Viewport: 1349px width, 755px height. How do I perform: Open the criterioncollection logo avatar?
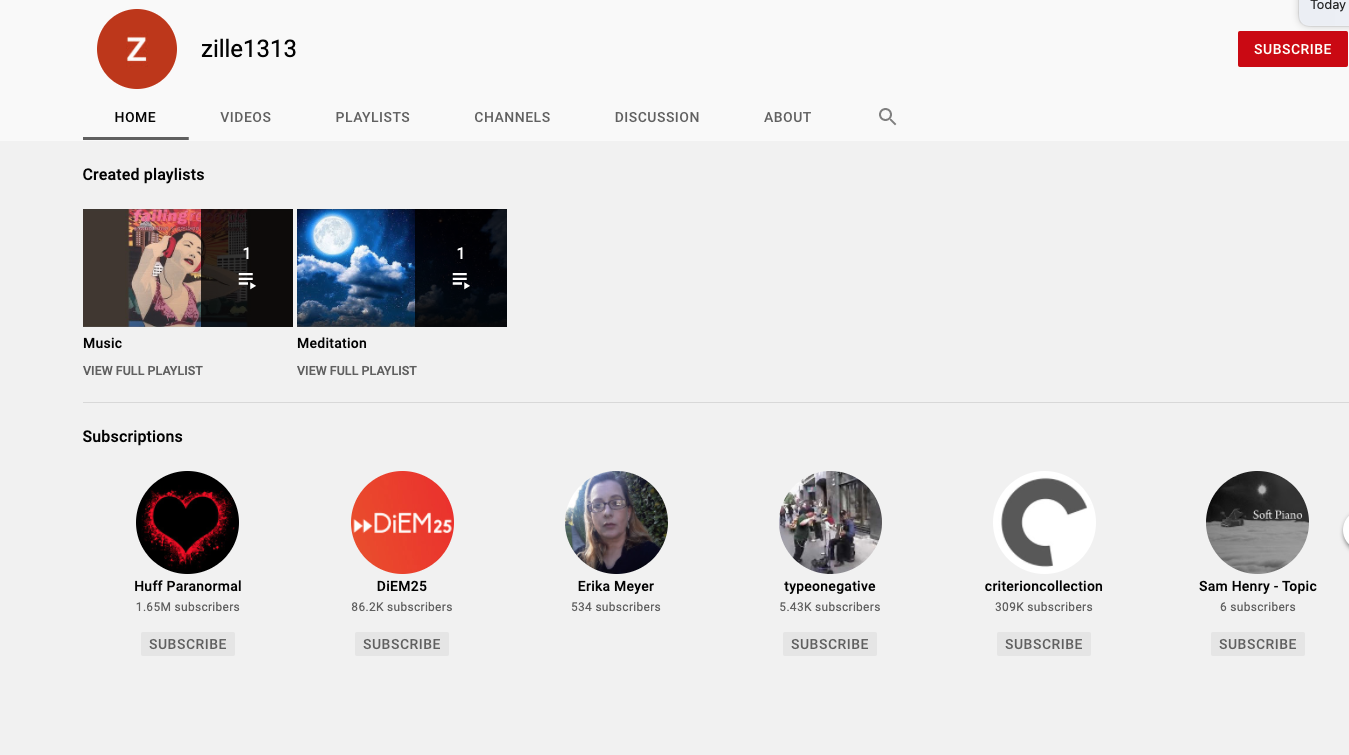click(1044, 522)
